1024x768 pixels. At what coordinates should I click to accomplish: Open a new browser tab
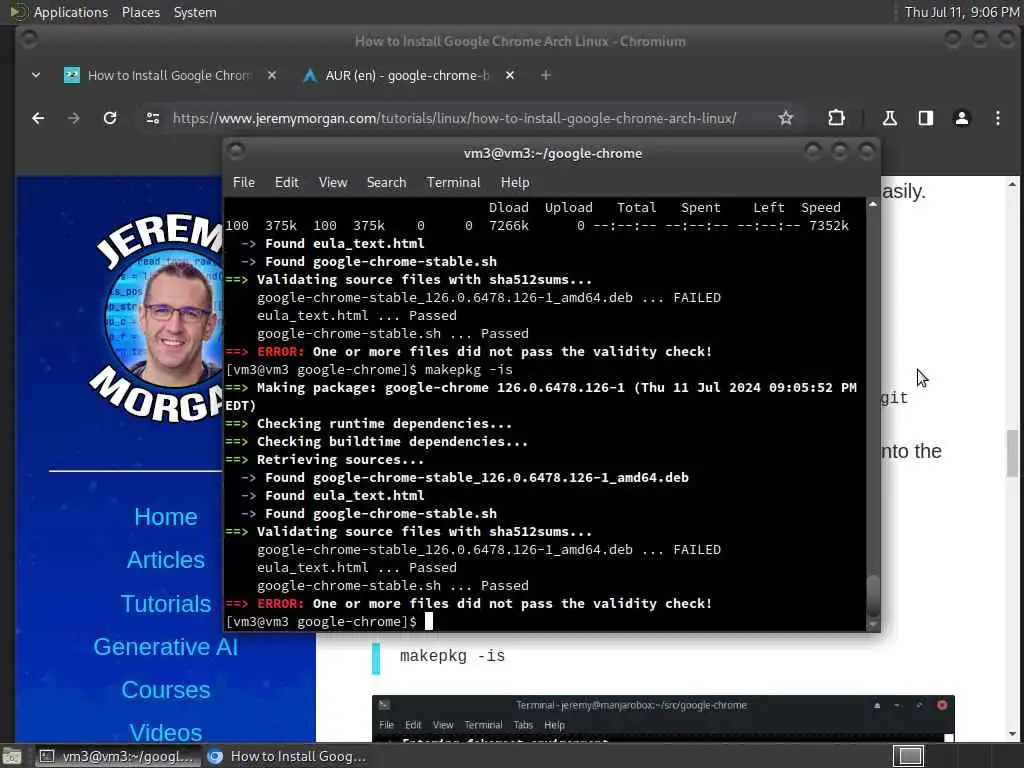pyautogui.click(x=546, y=76)
